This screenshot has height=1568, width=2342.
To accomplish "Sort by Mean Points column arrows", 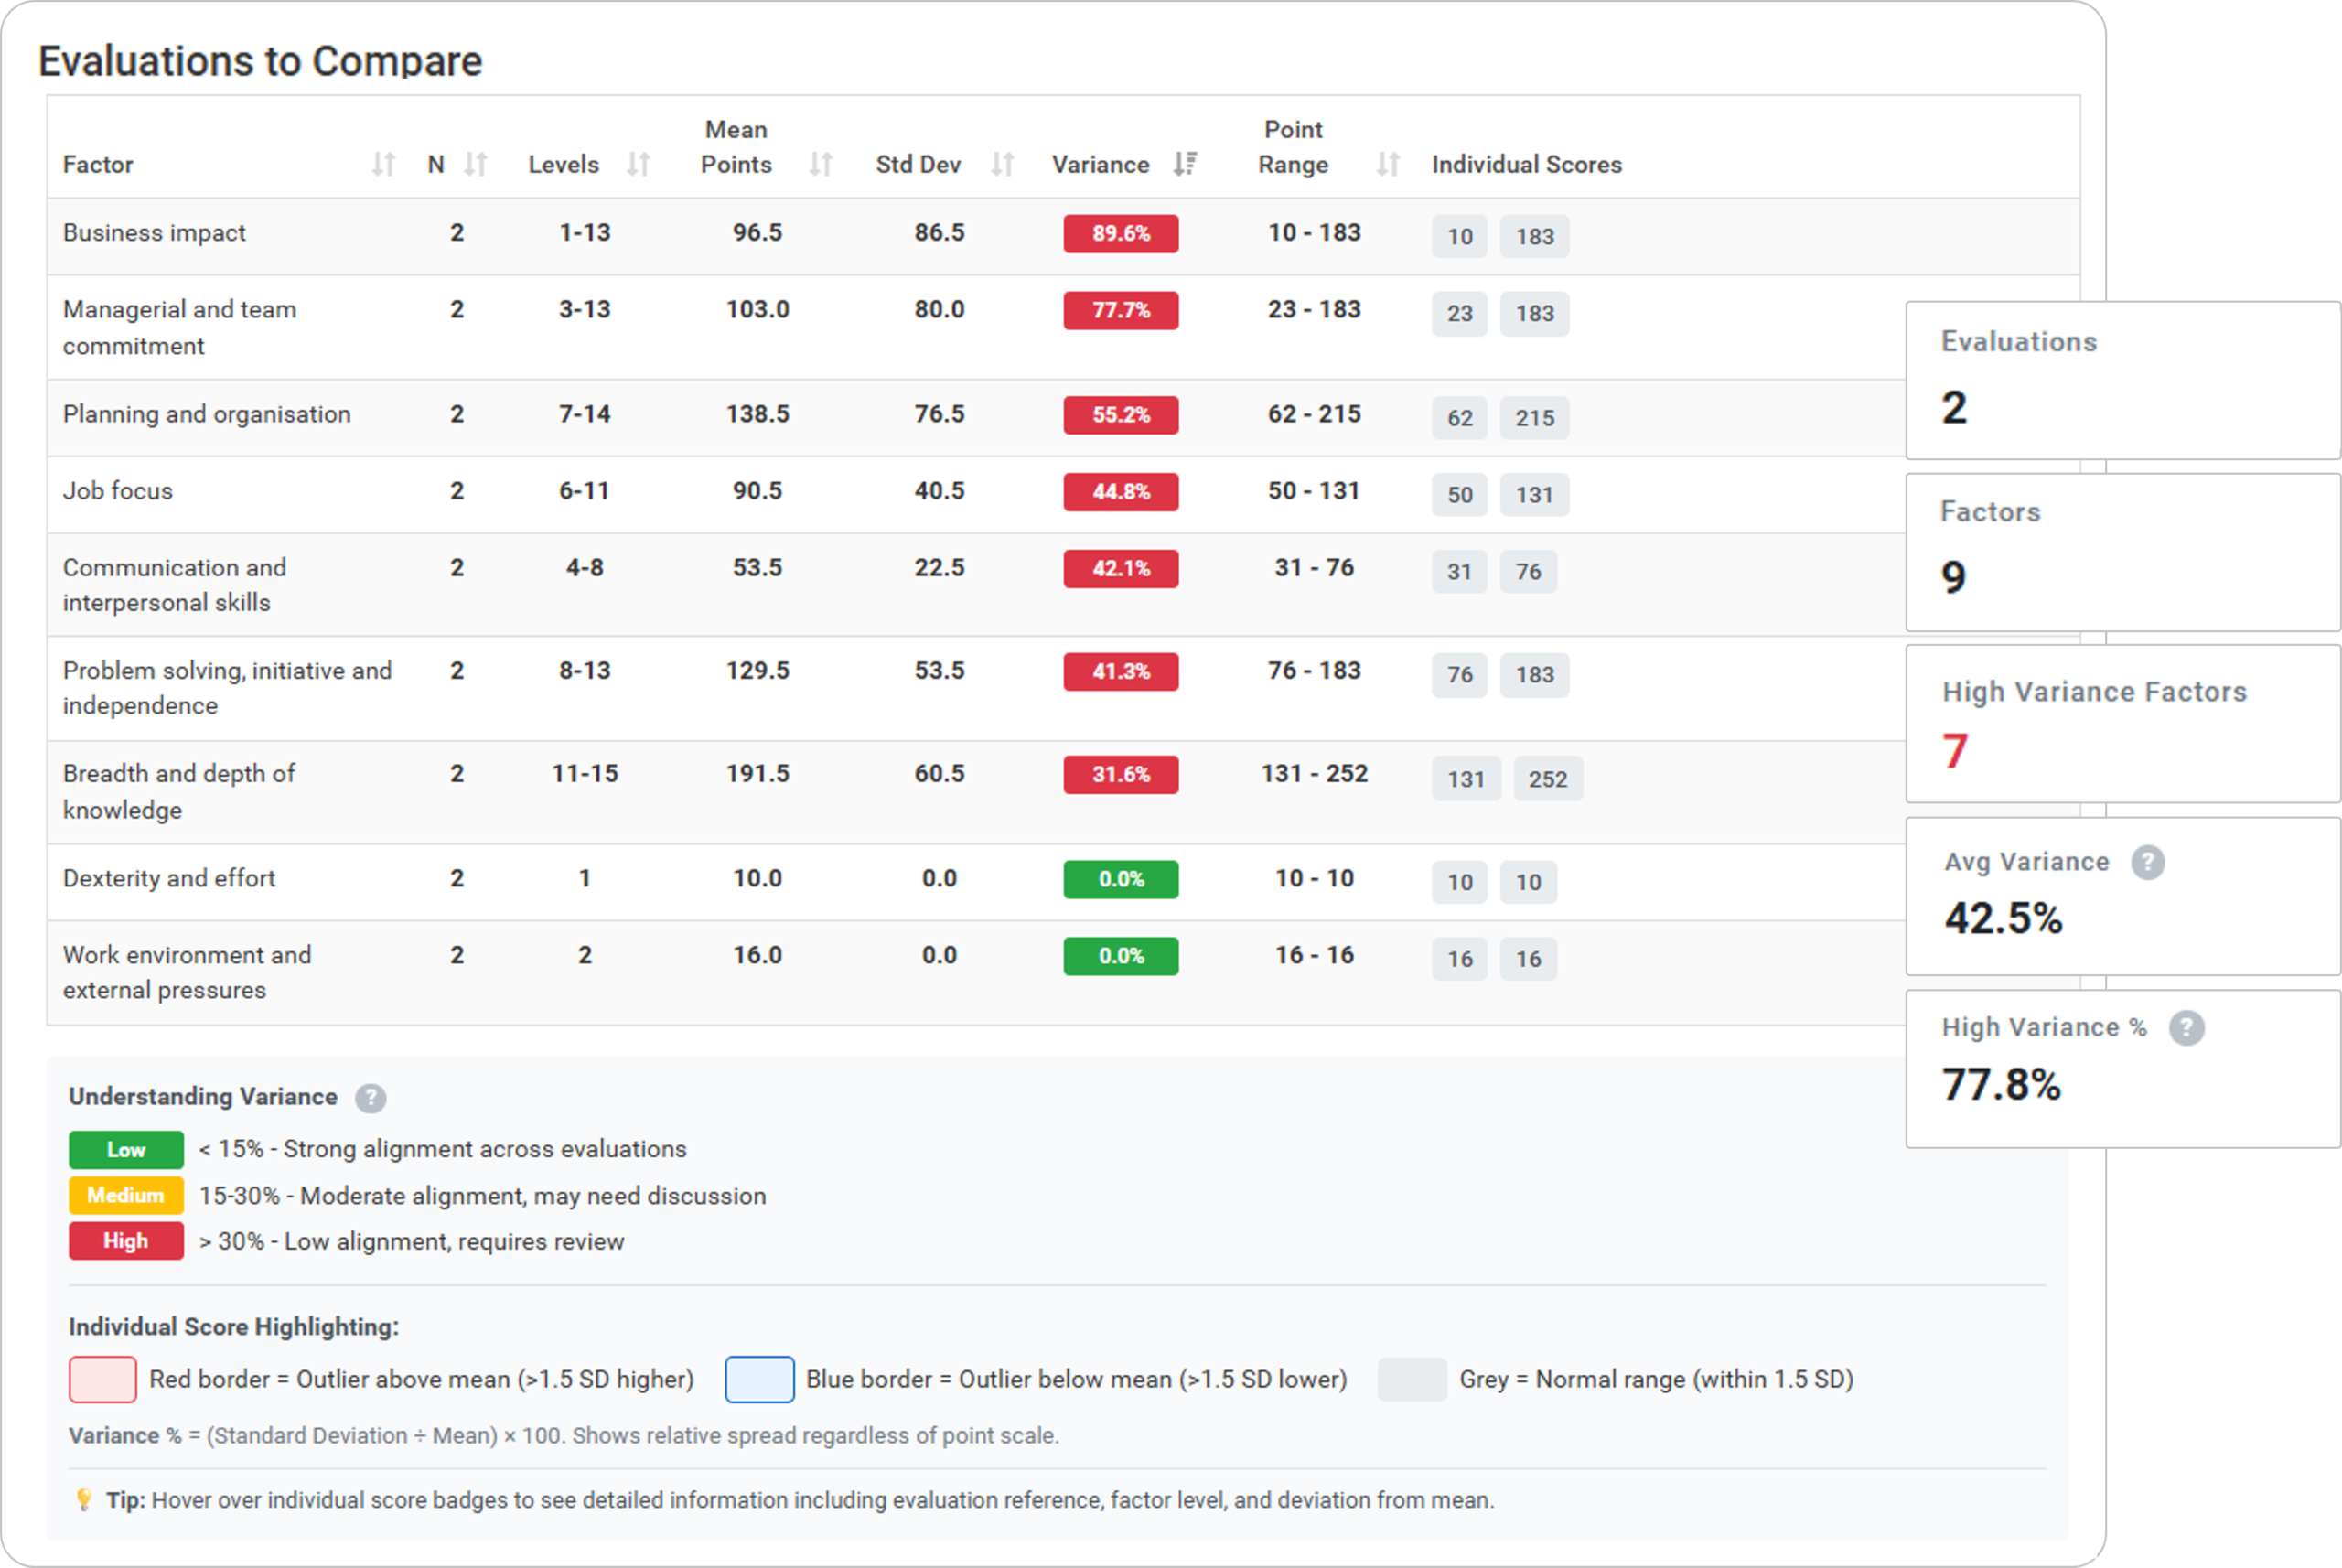I will (821, 164).
